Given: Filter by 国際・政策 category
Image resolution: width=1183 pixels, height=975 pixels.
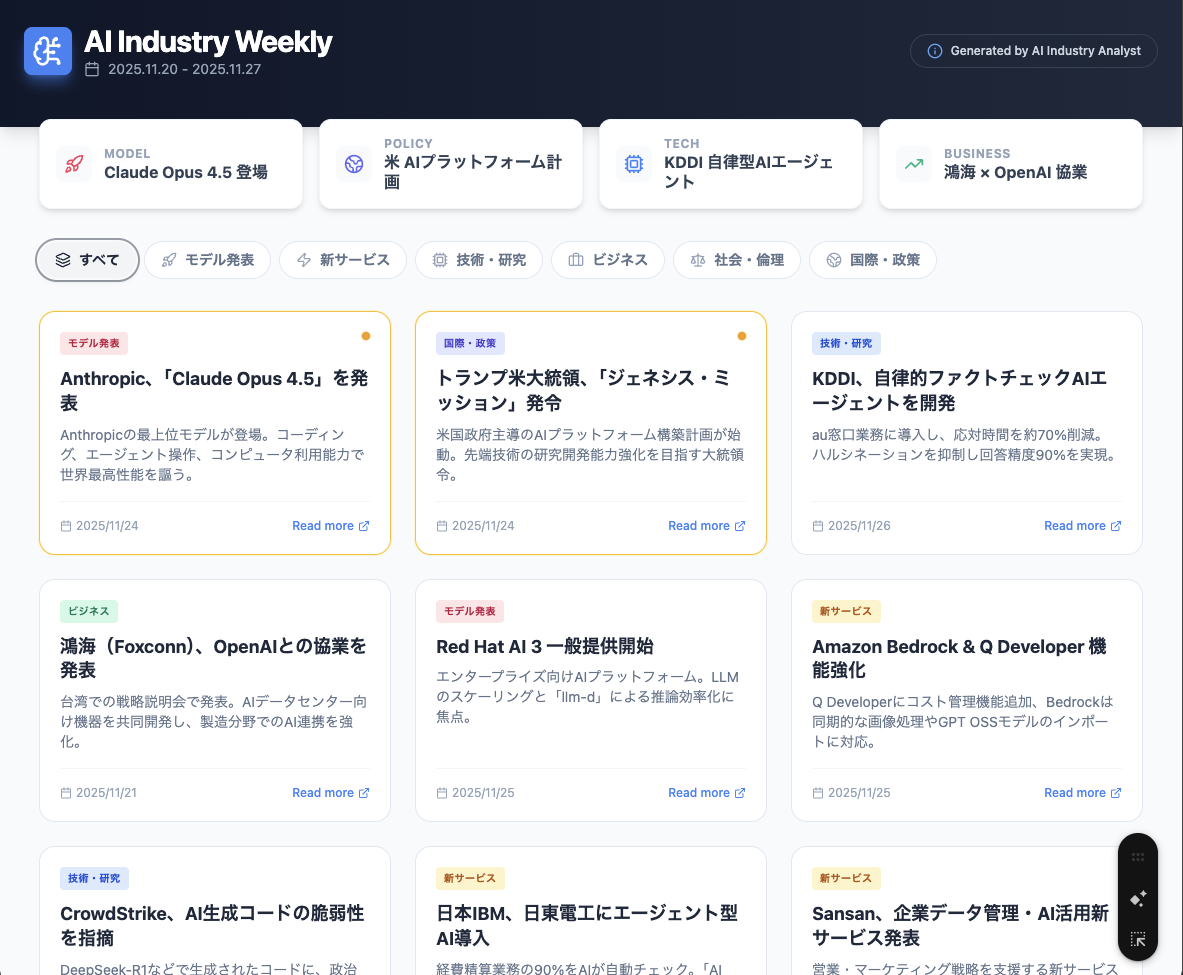Looking at the screenshot, I should 873,260.
